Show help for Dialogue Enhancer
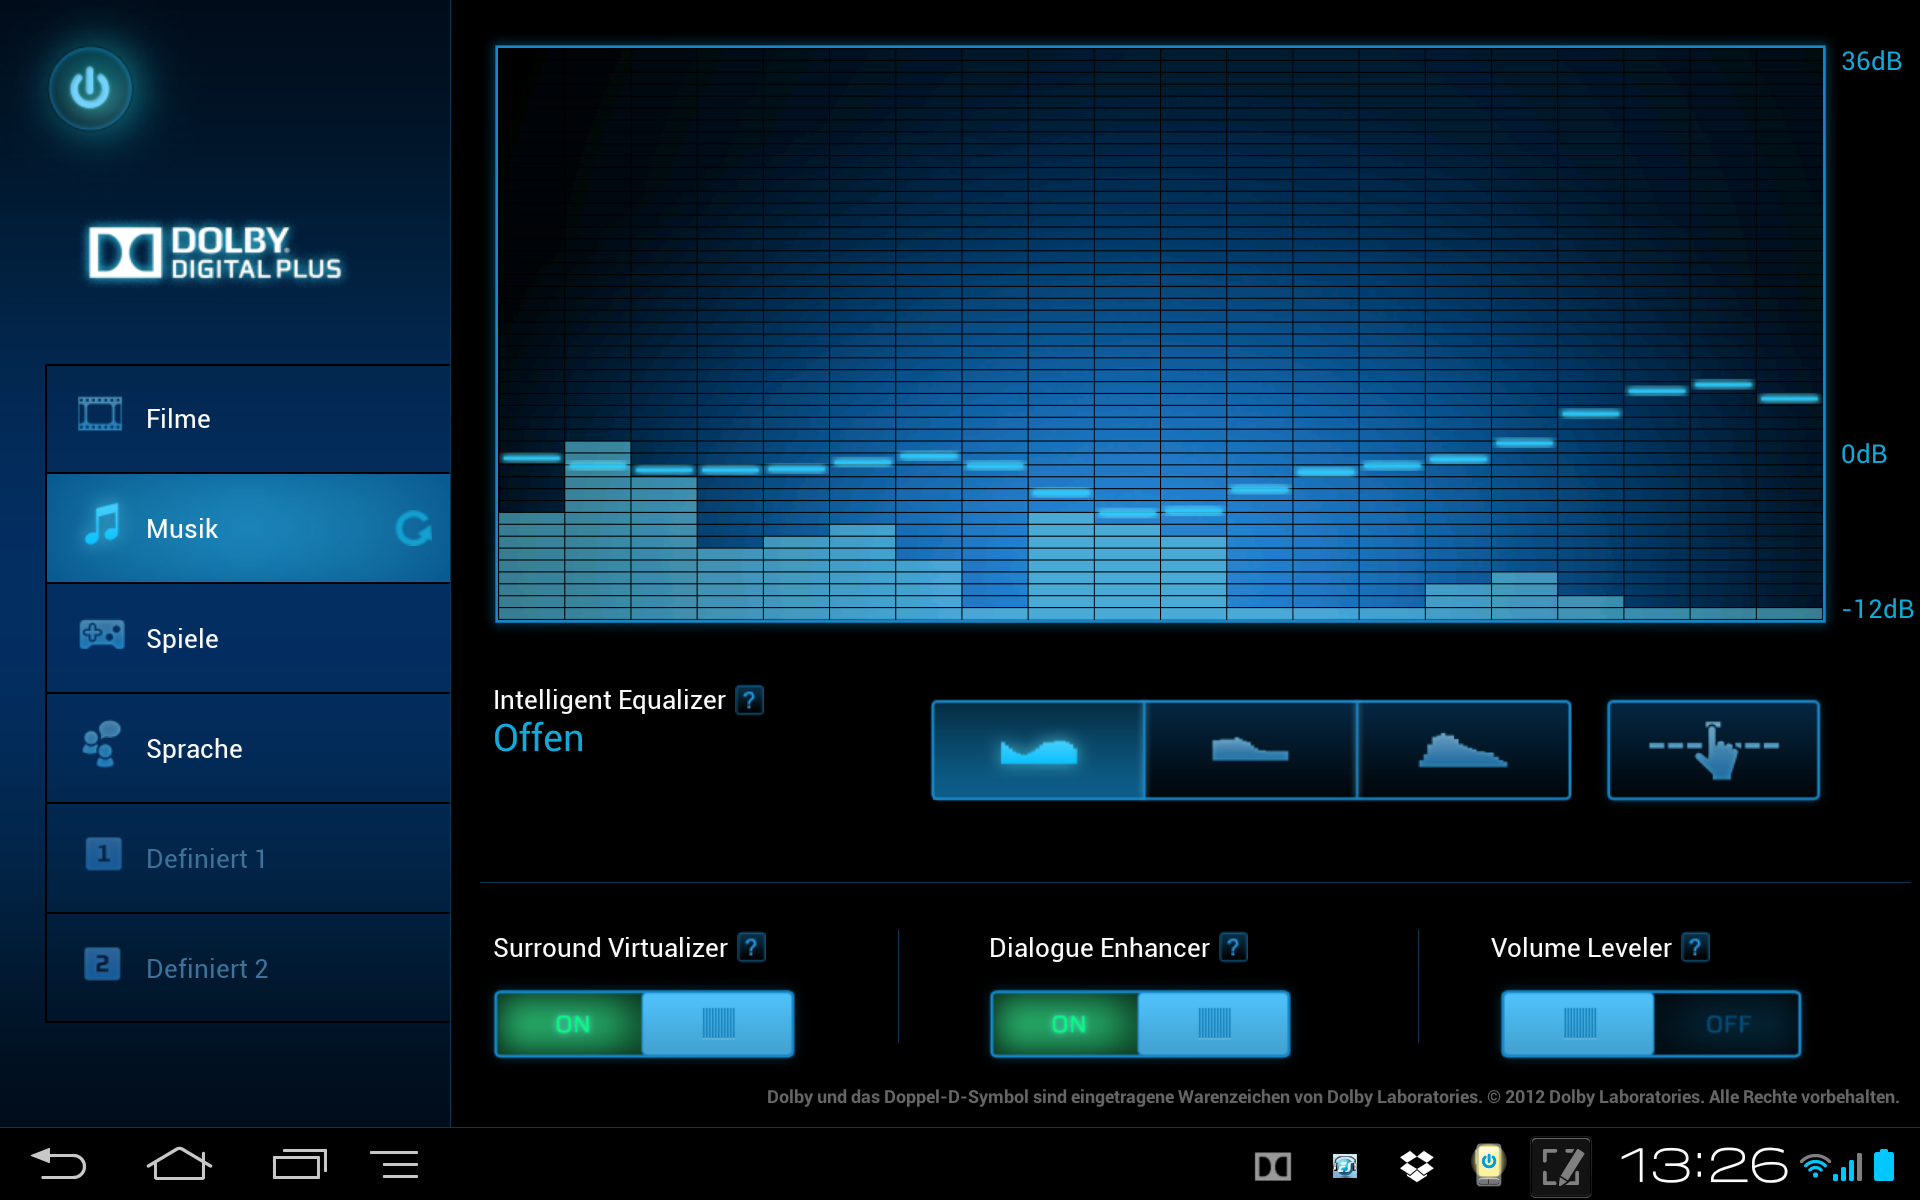 pyautogui.click(x=1234, y=947)
